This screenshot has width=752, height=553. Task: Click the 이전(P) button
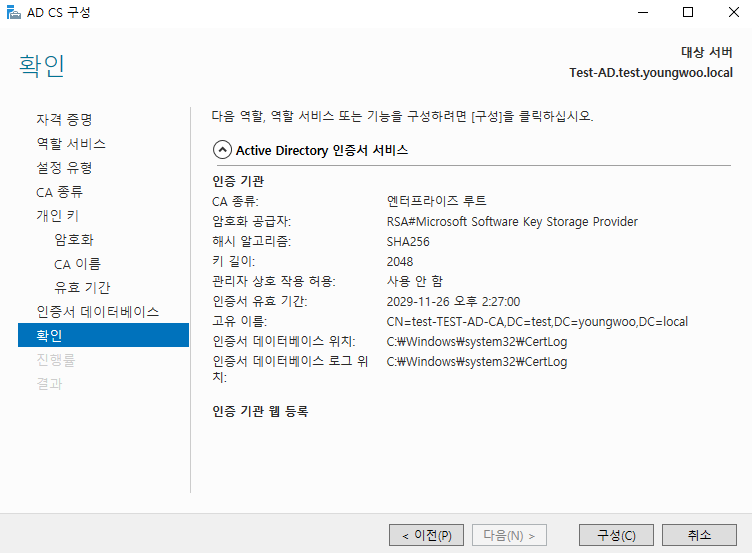(426, 535)
